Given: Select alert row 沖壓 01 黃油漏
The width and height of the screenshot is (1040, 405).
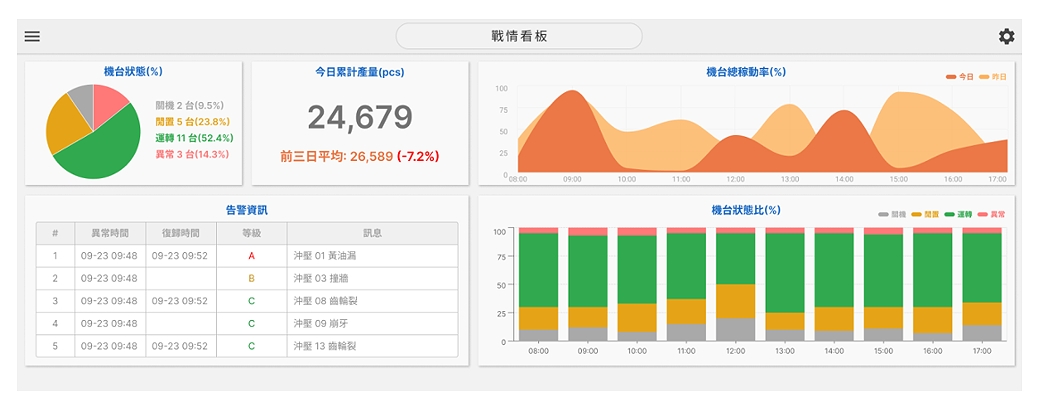Looking at the screenshot, I should (x=247, y=256).
